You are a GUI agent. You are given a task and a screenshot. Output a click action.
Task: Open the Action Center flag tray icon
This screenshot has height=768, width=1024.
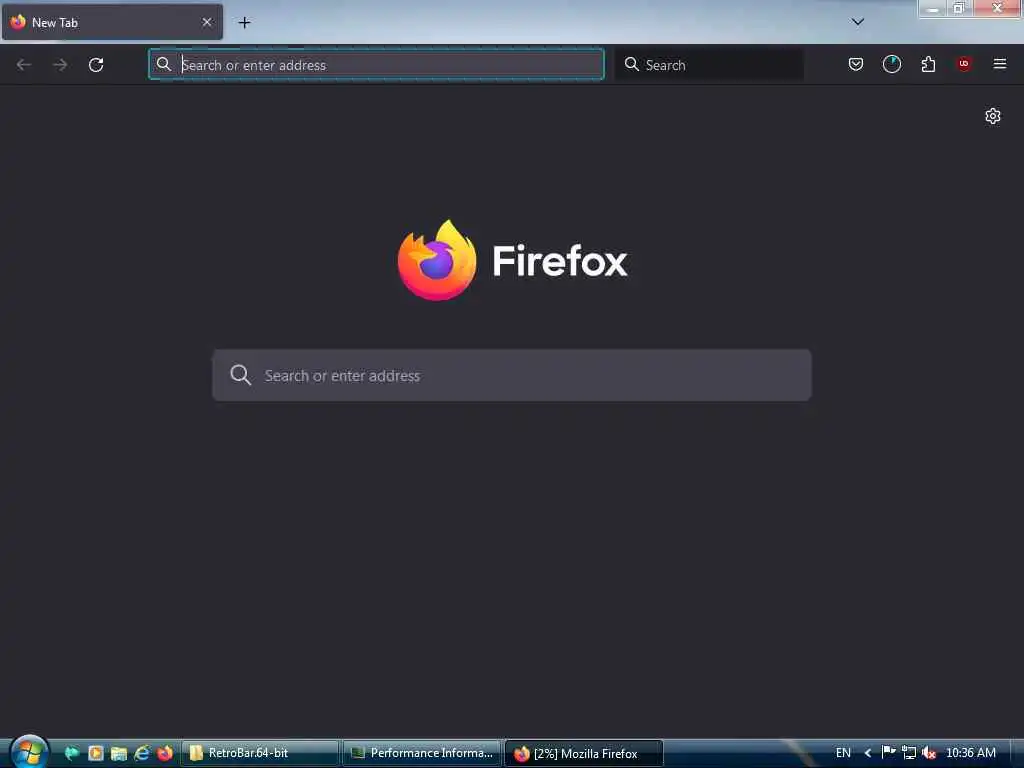(888, 752)
